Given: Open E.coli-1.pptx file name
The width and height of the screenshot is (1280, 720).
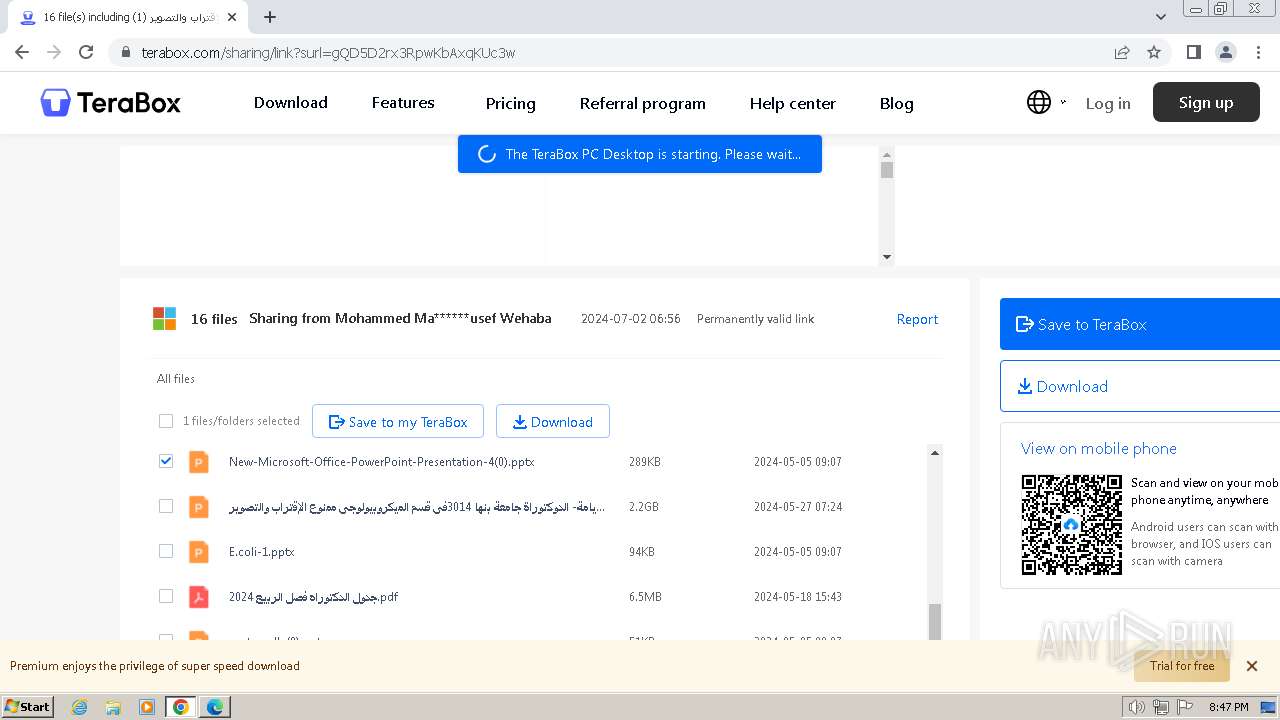Looking at the screenshot, I should (262, 552).
